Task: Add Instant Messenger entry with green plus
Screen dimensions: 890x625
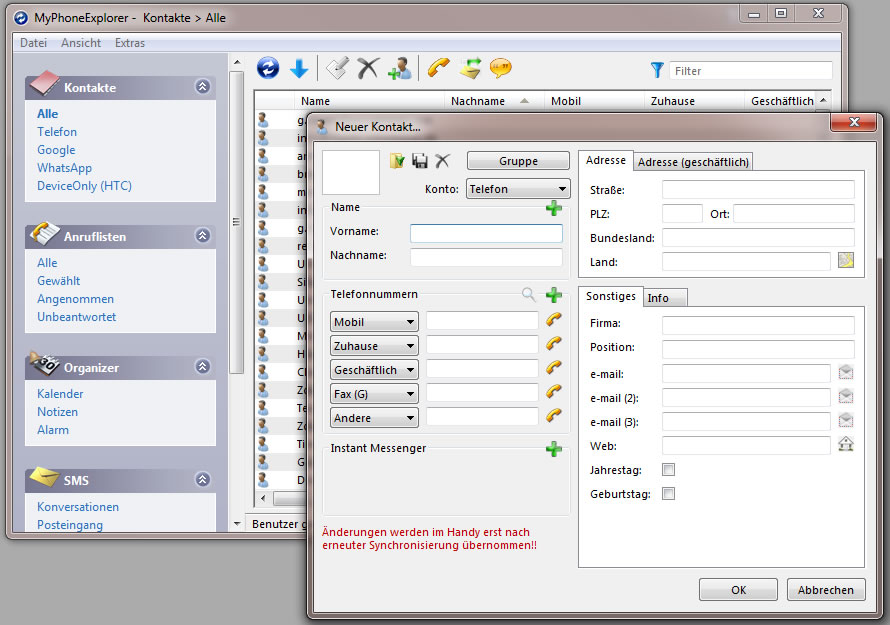Action: point(553,449)
